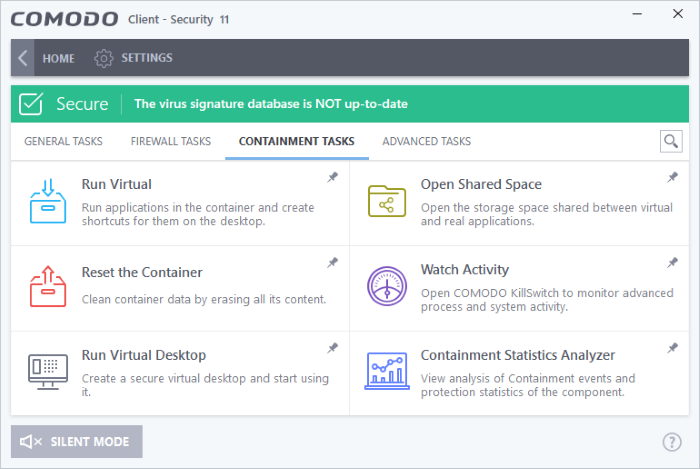Pin the Run Virtual task
Viewport: 700px width, 469px height.
(x=333, y=177)
